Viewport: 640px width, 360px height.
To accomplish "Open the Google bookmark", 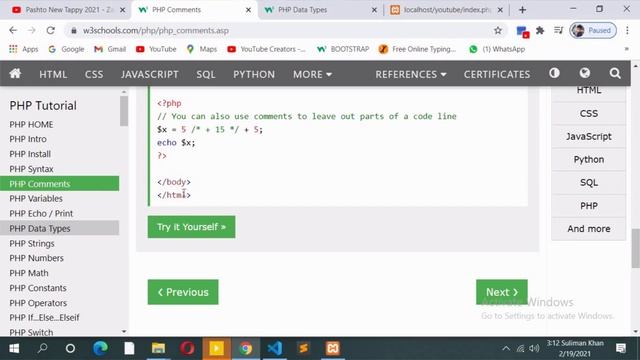I will pyautogui.click(x=66, y=49).
